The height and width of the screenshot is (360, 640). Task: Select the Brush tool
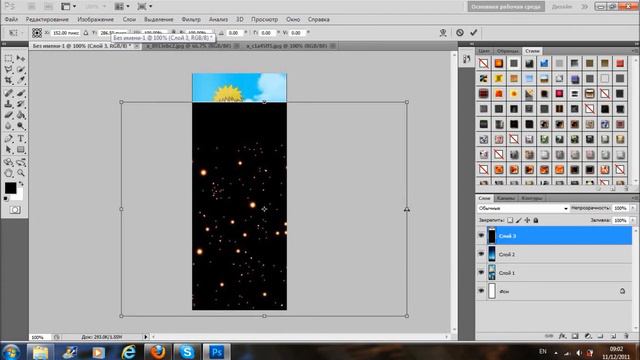click(x=21, y=93)
